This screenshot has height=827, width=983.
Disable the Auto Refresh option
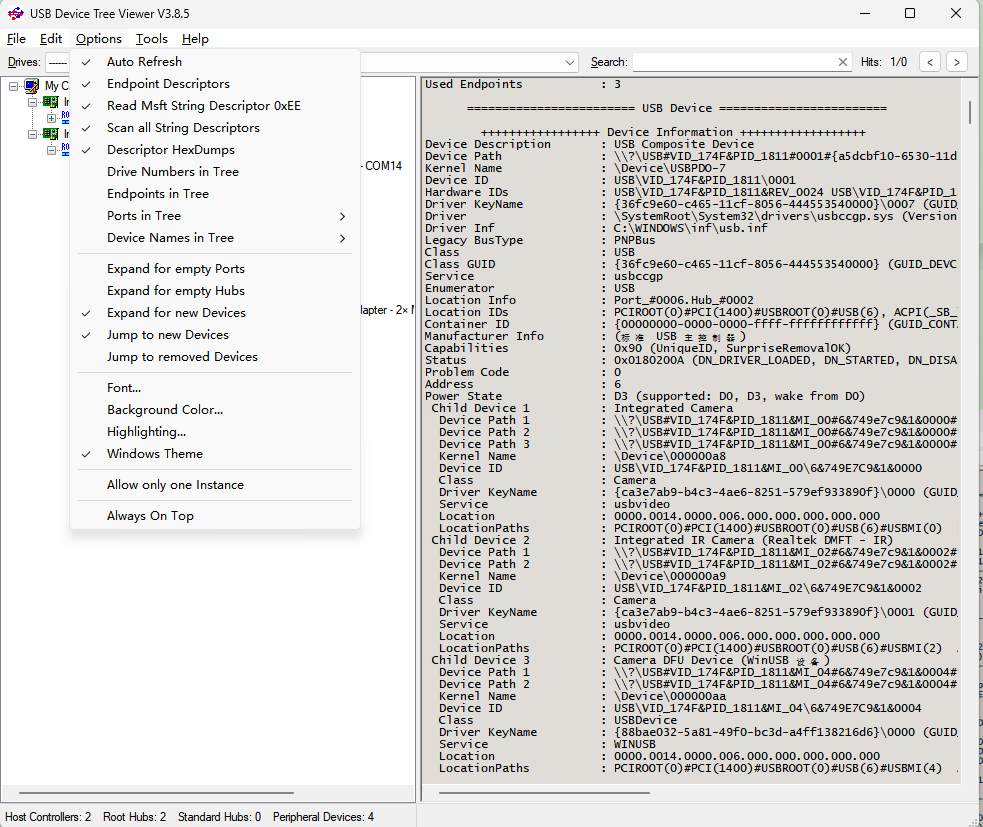144,62
